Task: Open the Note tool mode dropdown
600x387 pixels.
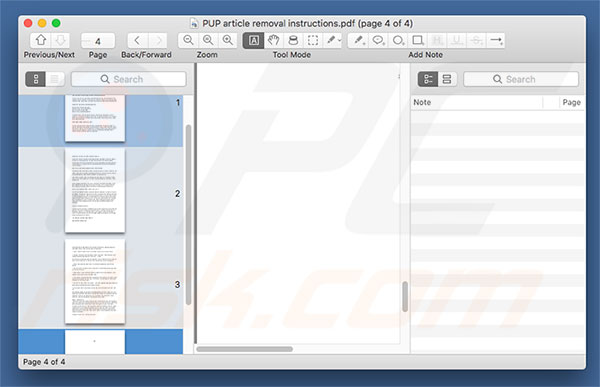Action: click(x=333, y=40)
